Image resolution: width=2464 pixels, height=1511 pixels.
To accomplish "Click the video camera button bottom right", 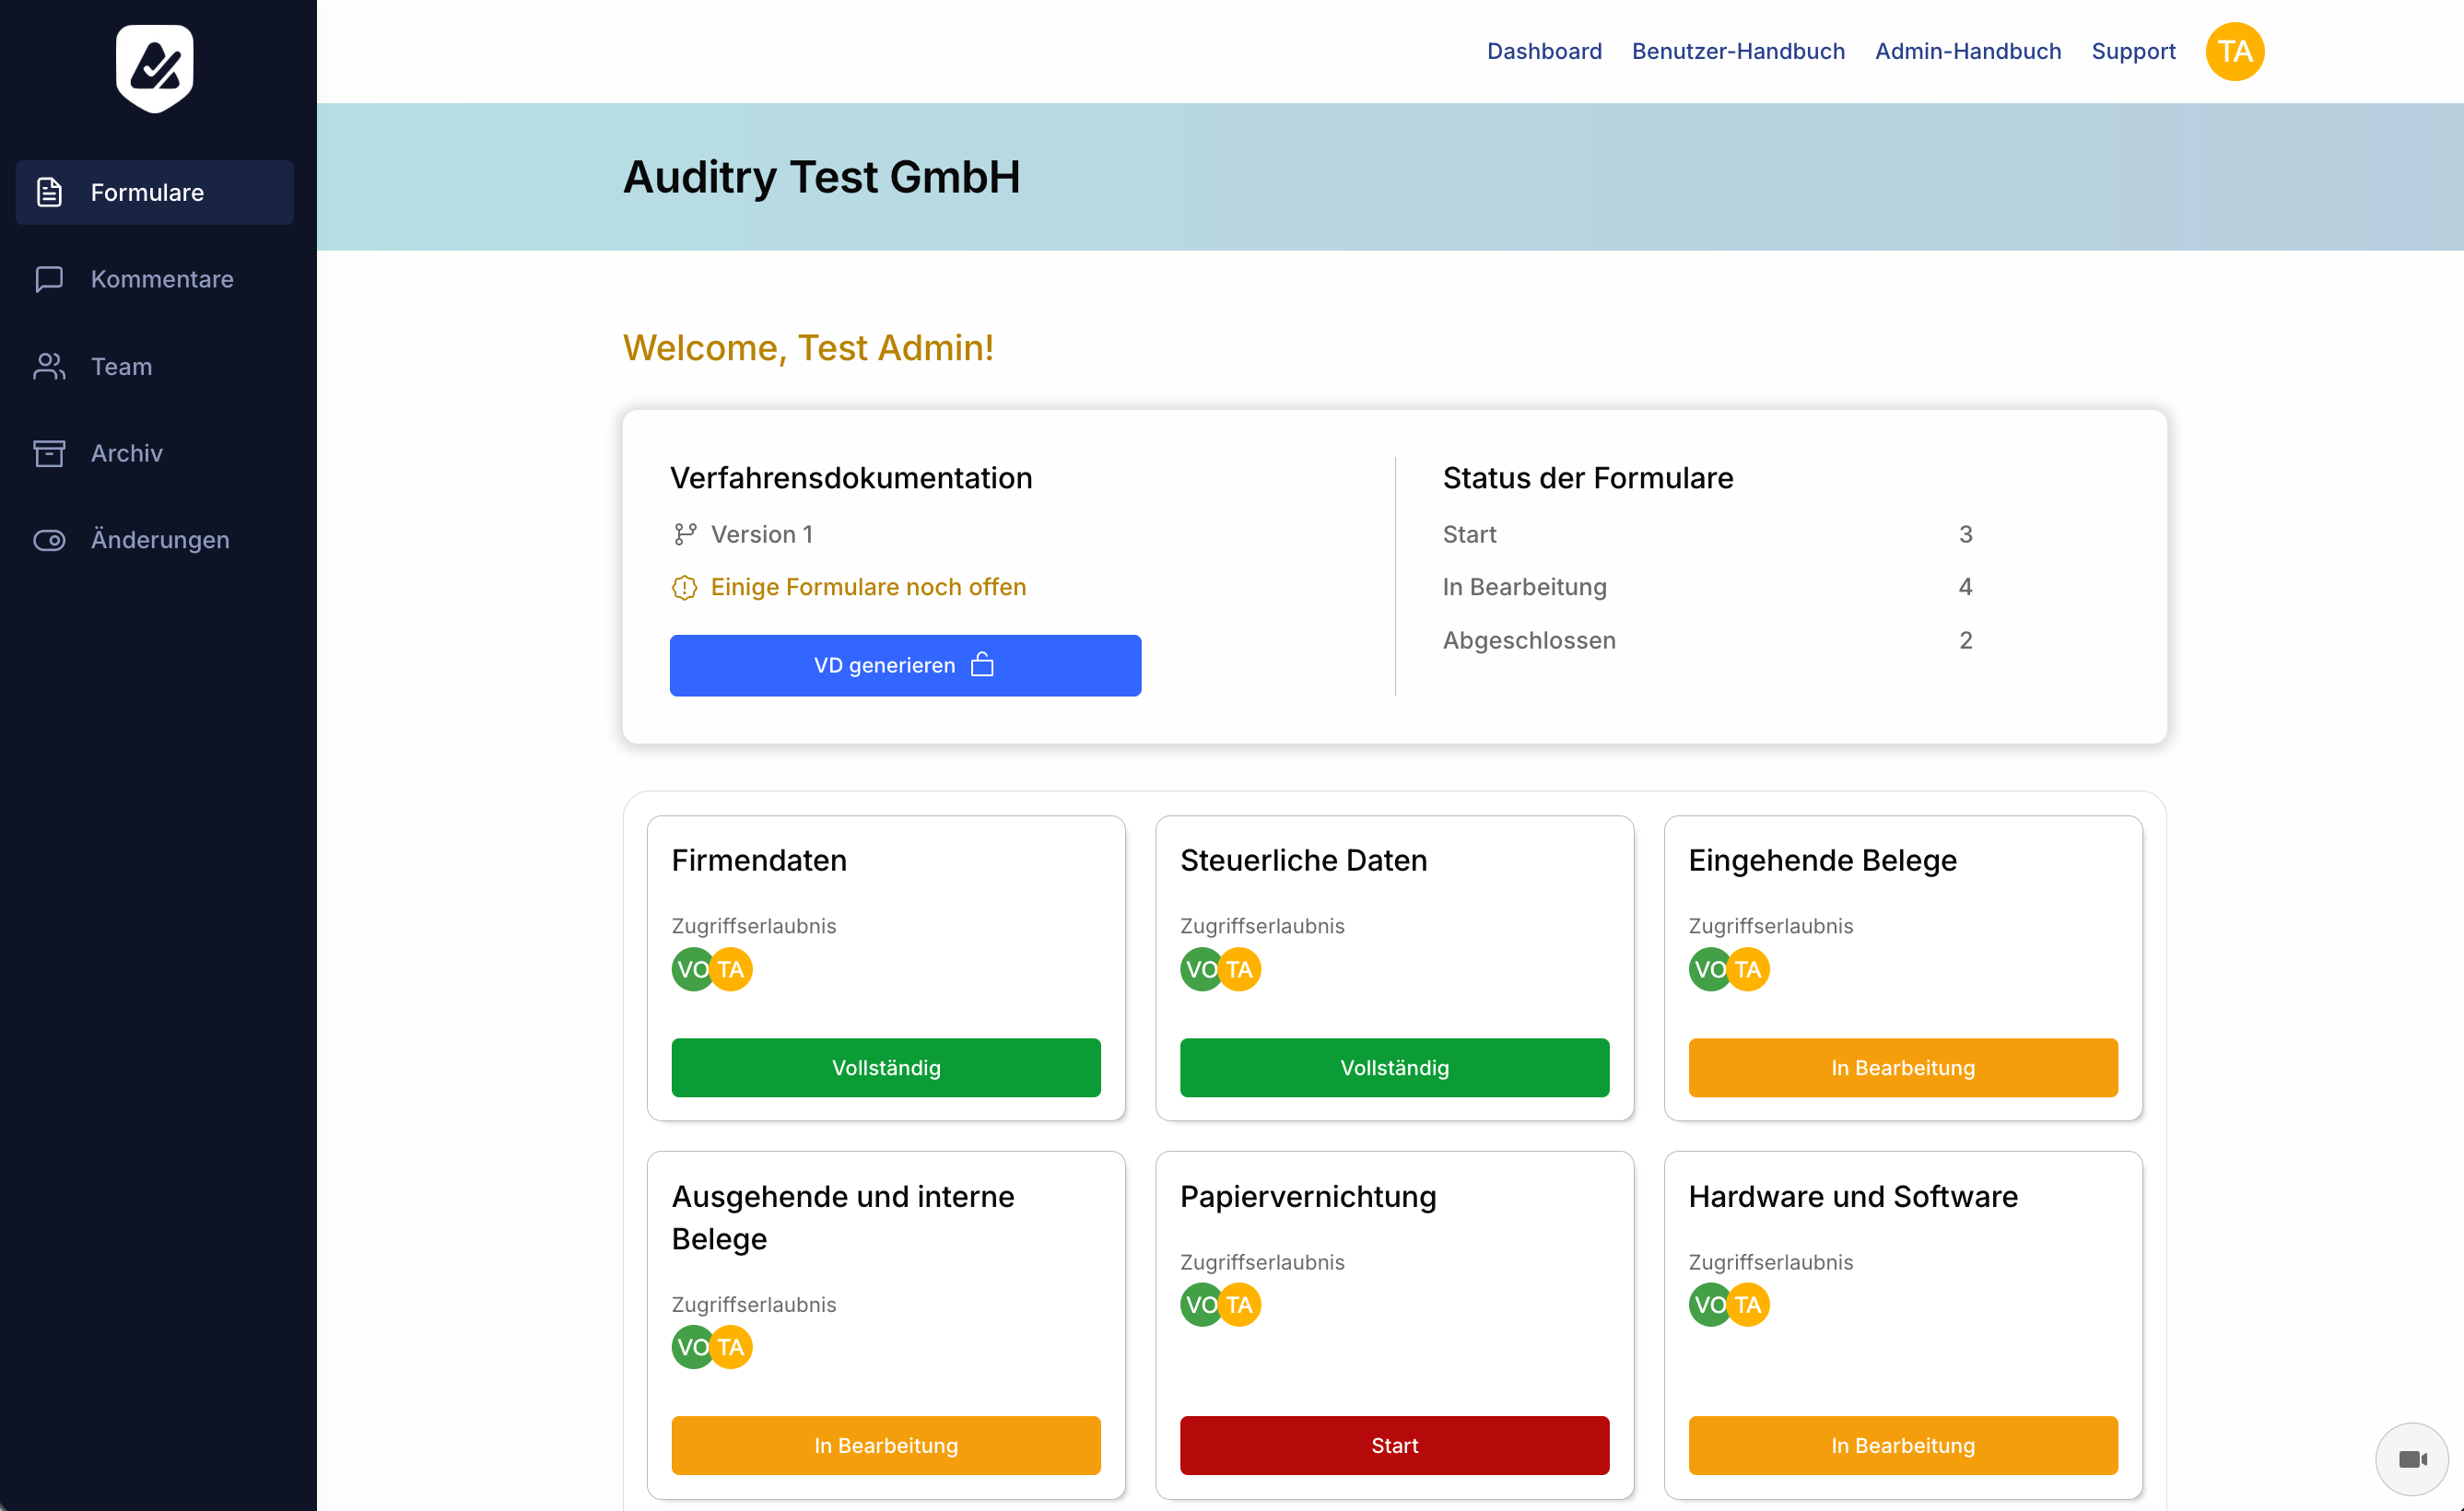I will (x=2411, y=1459).
